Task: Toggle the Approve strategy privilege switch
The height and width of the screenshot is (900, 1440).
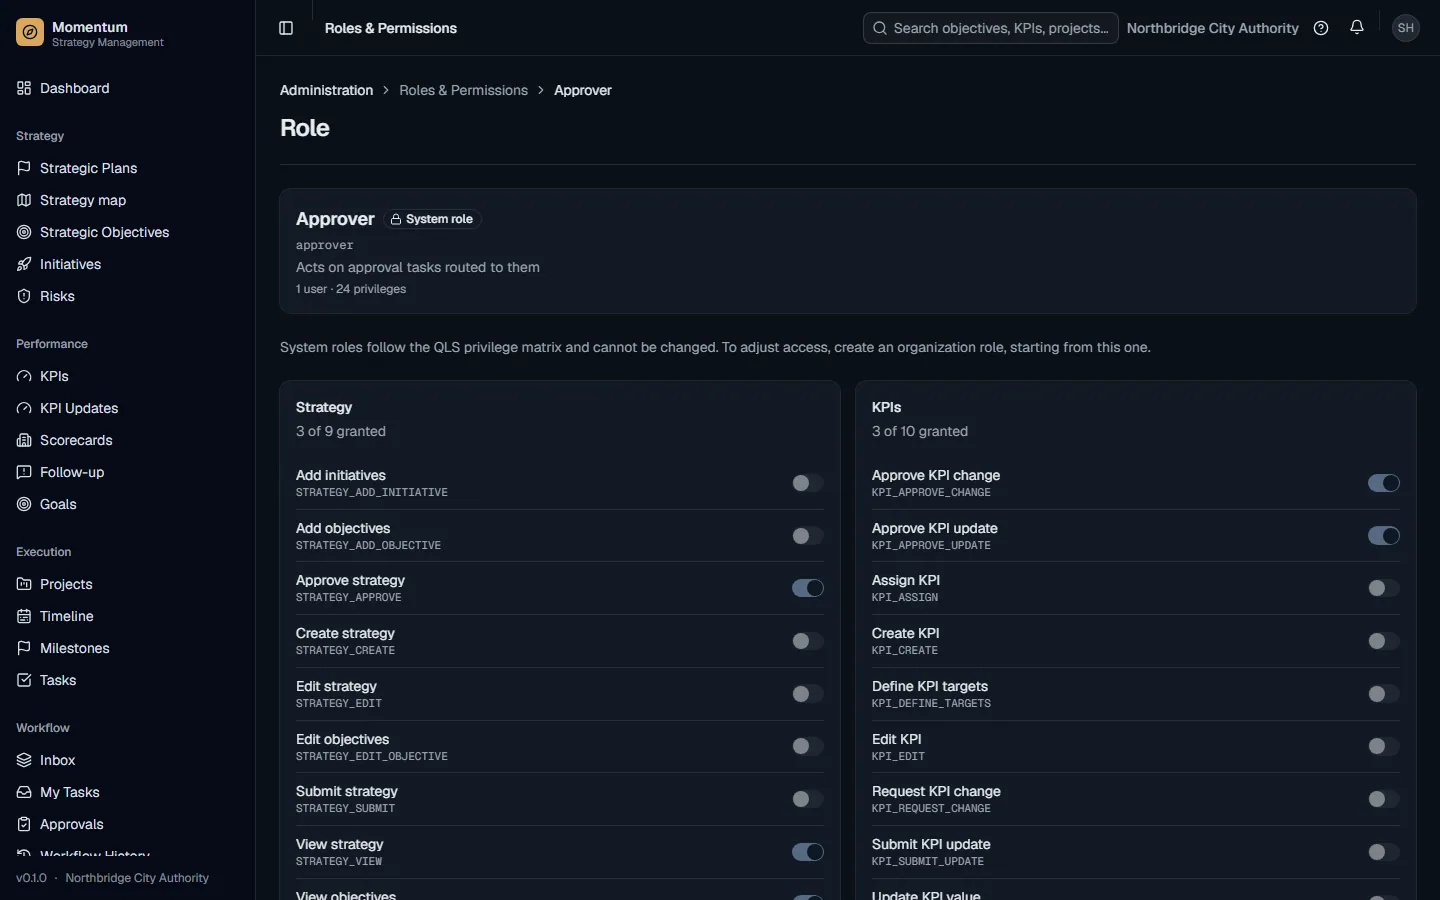Action: pos(808,588)
